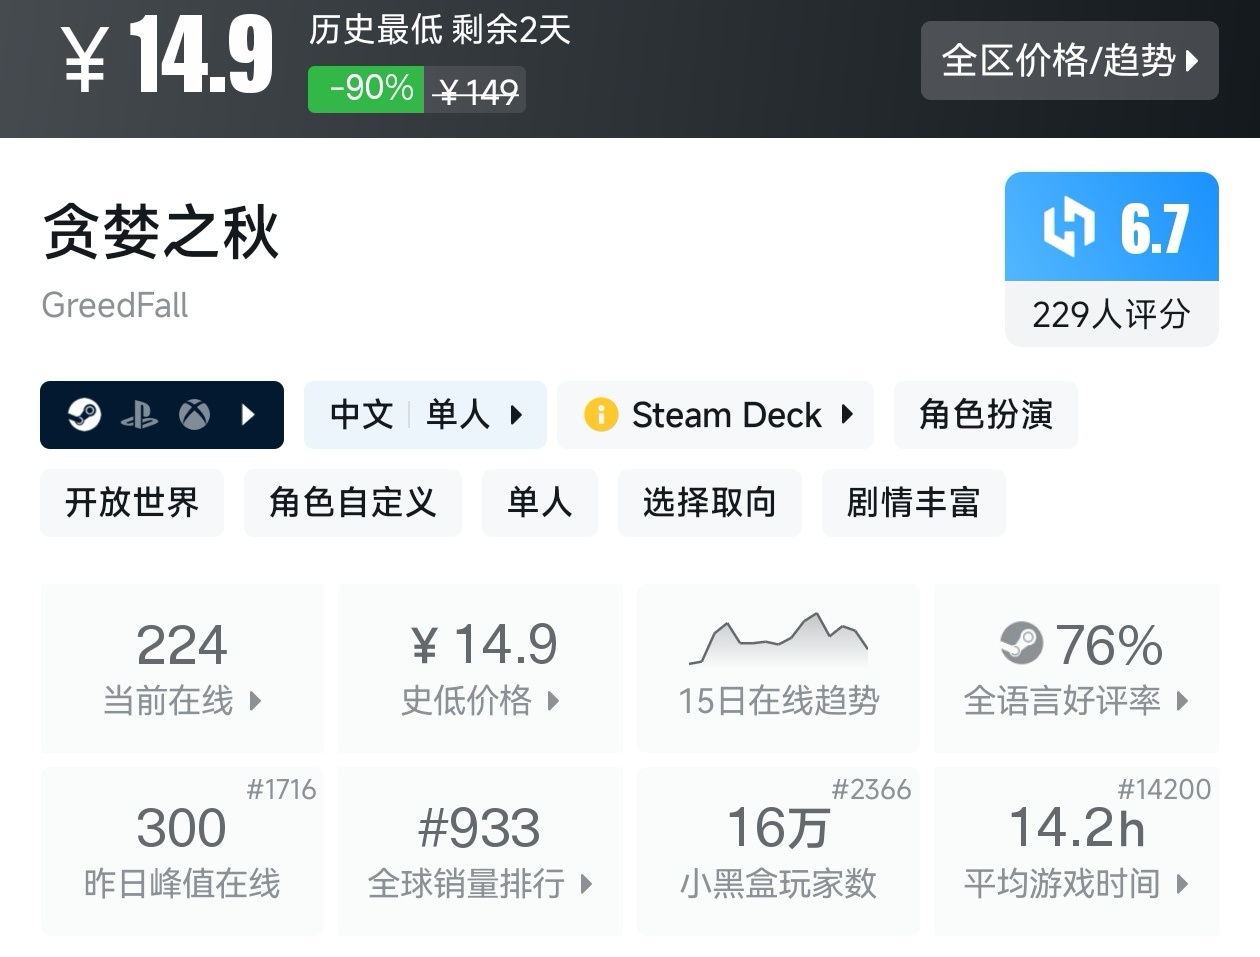
Task: Click the Heybox logo in rating badge
Action: [1068, 227]
